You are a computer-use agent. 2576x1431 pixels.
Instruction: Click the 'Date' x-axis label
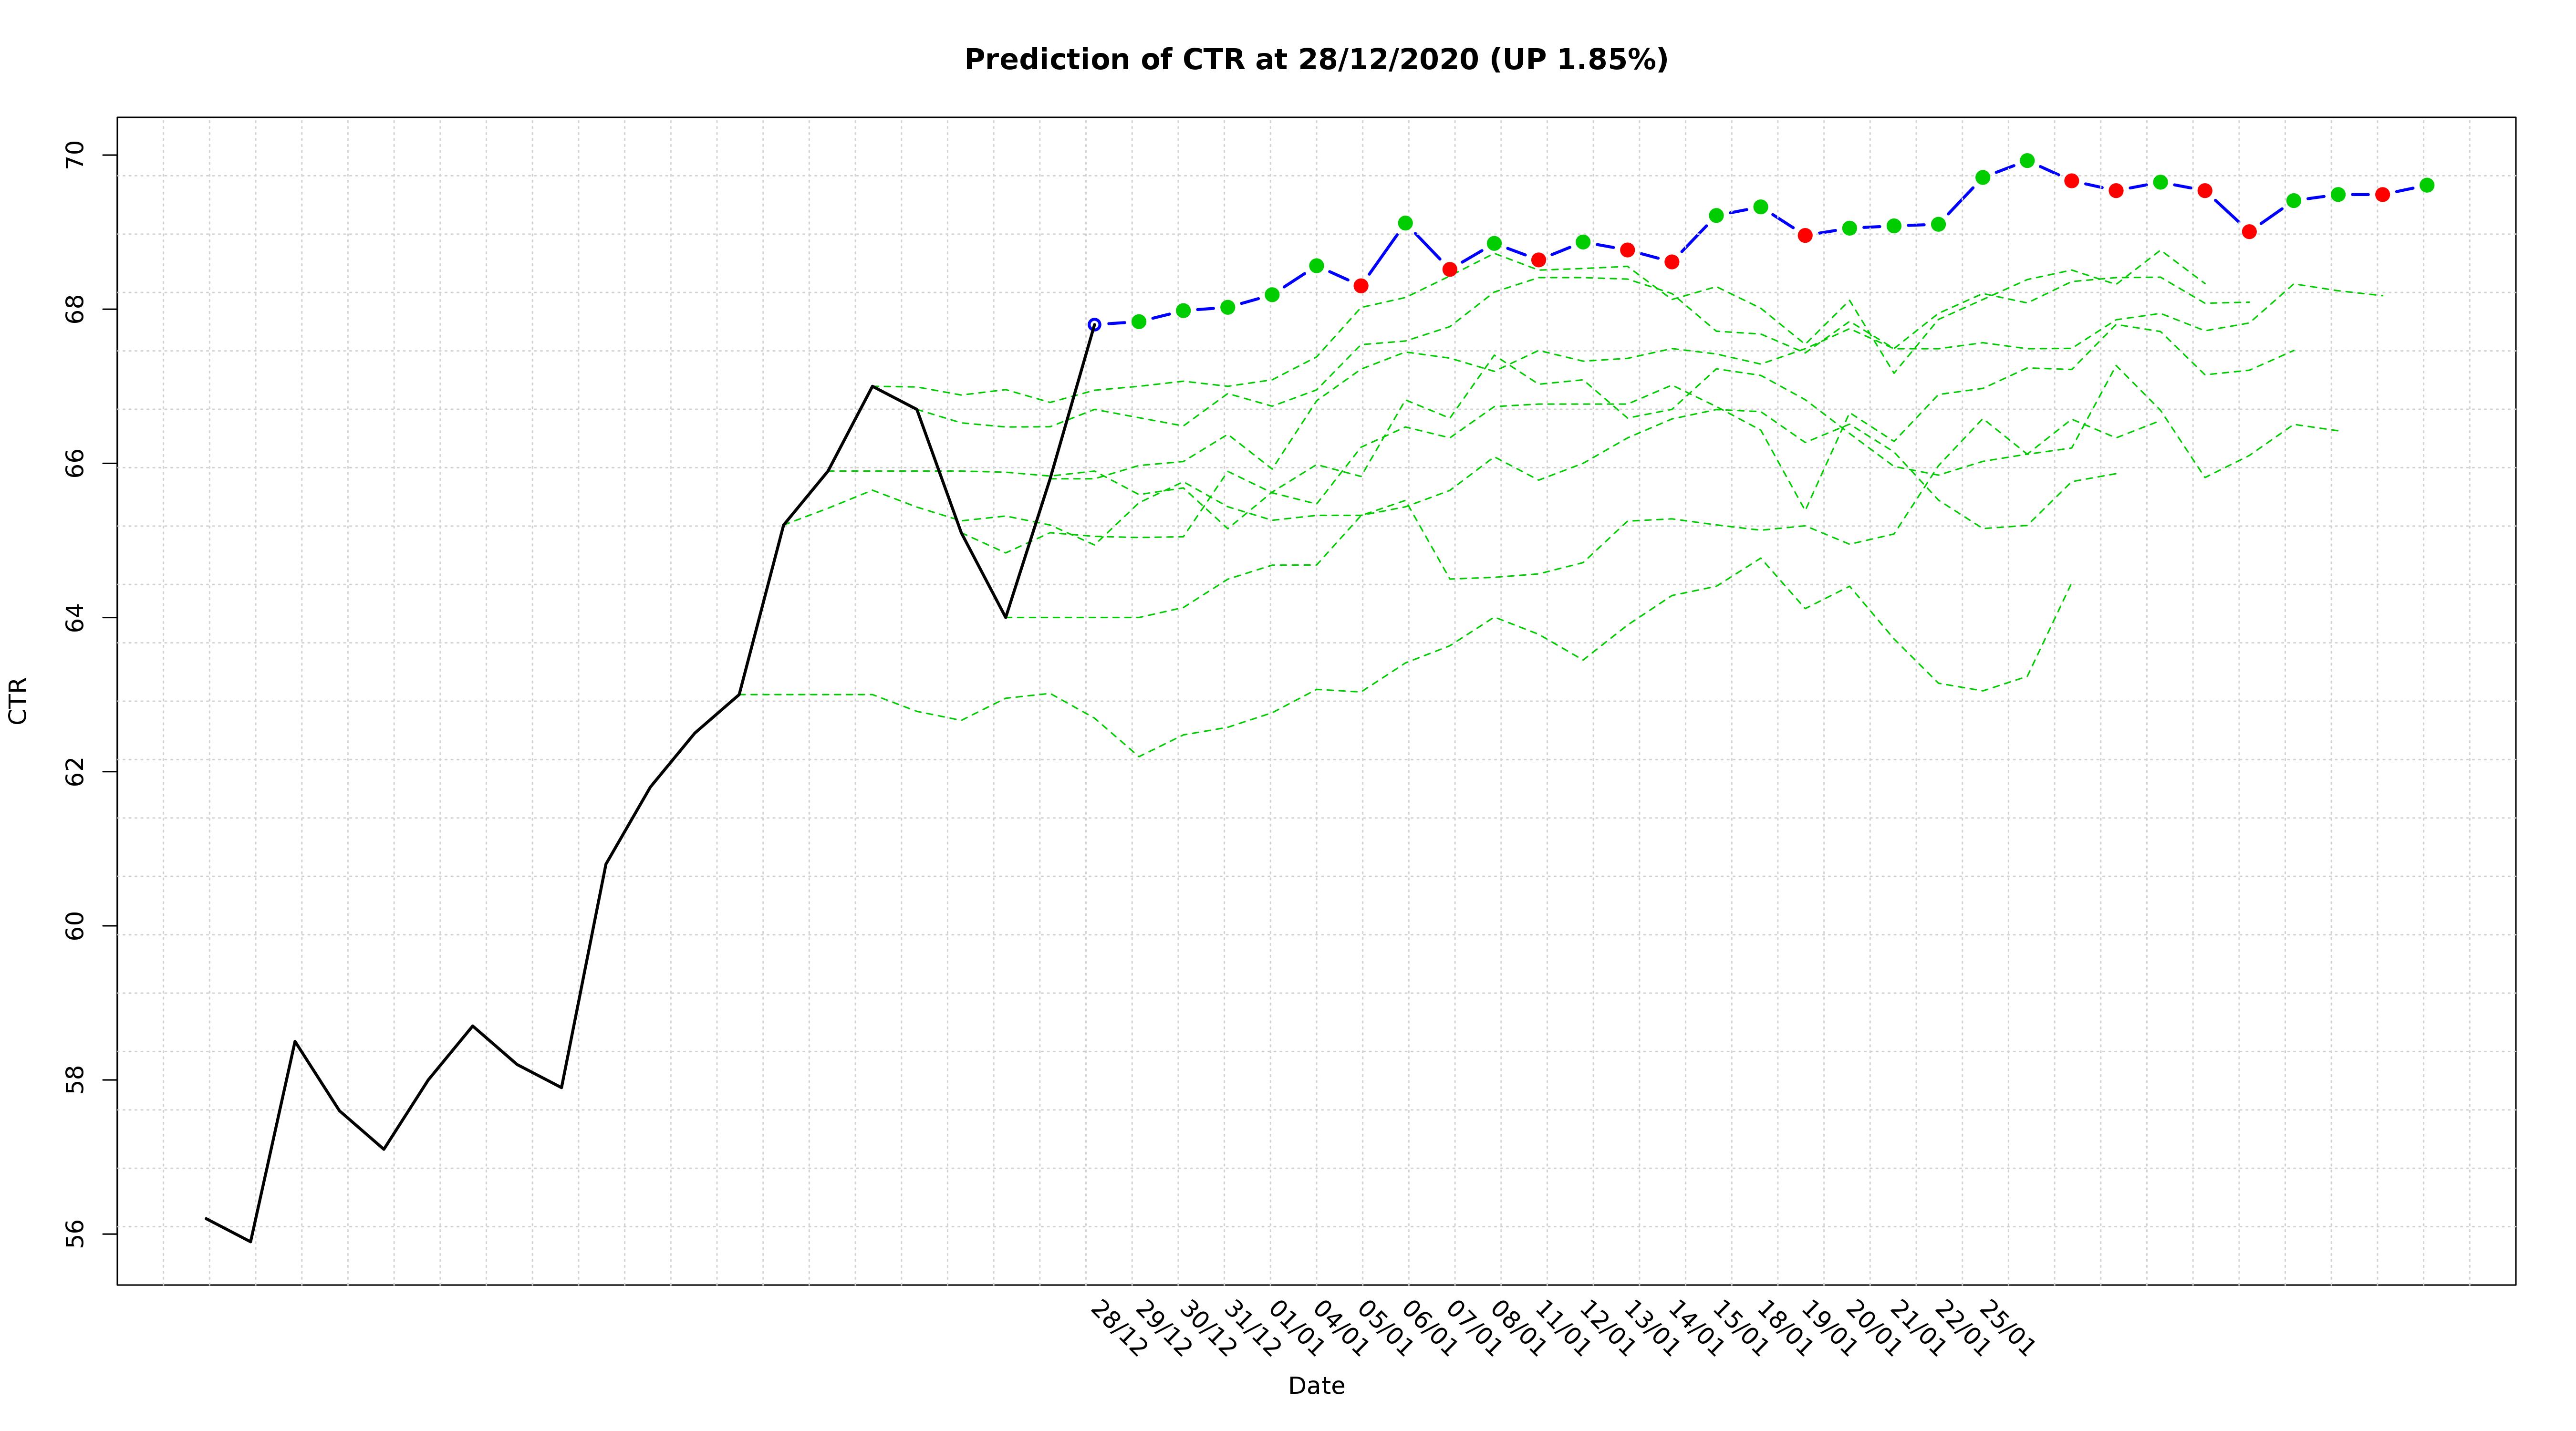point(1316,1386)
